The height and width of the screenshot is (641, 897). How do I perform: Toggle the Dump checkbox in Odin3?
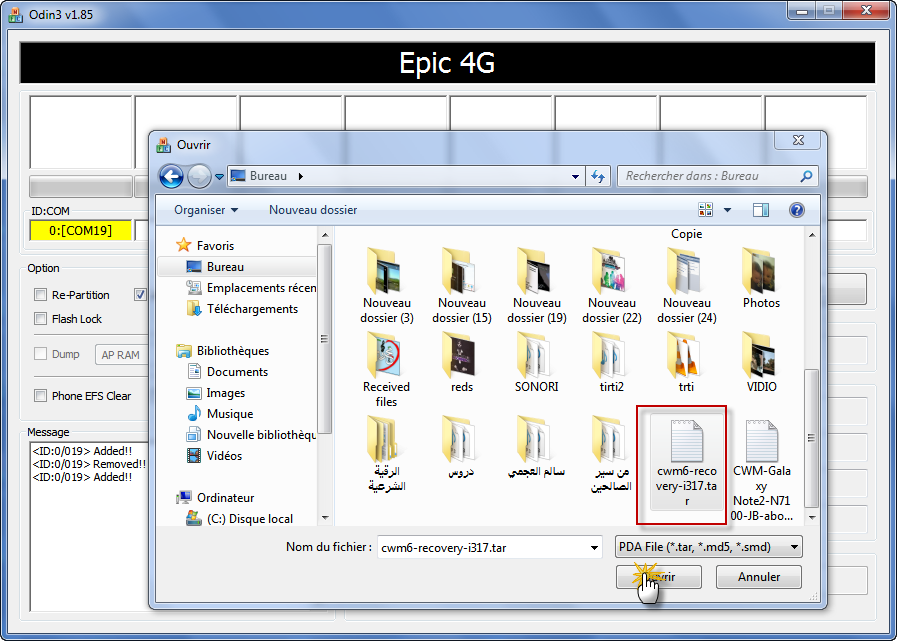coord(40,354)
